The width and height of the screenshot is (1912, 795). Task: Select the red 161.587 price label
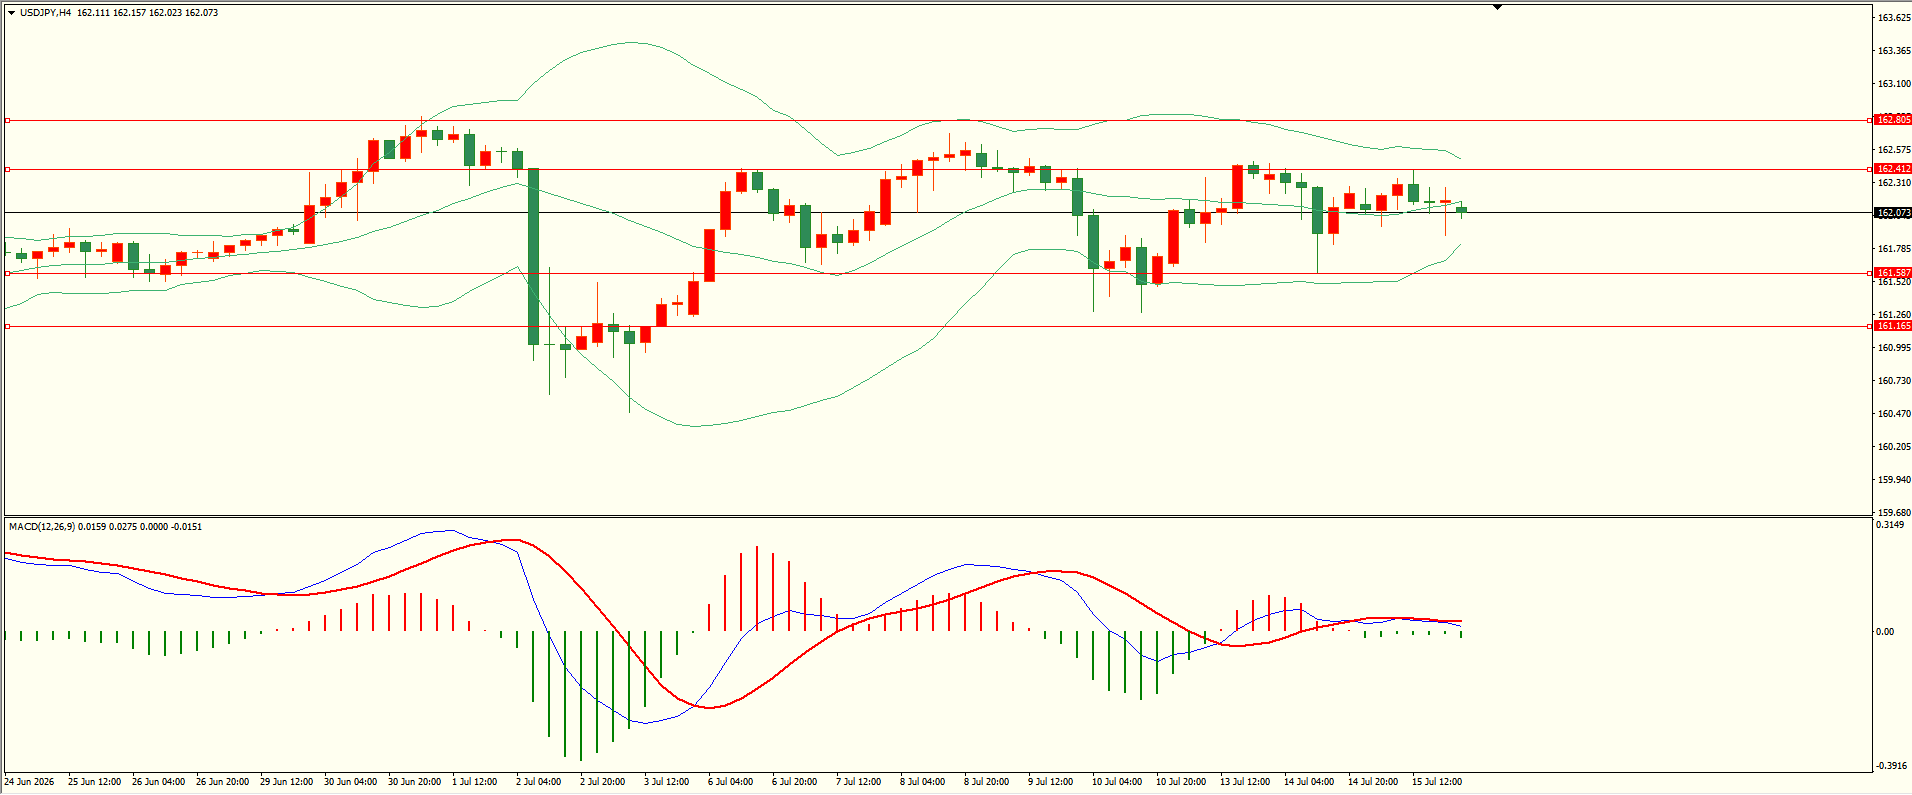click(1893, 273)
